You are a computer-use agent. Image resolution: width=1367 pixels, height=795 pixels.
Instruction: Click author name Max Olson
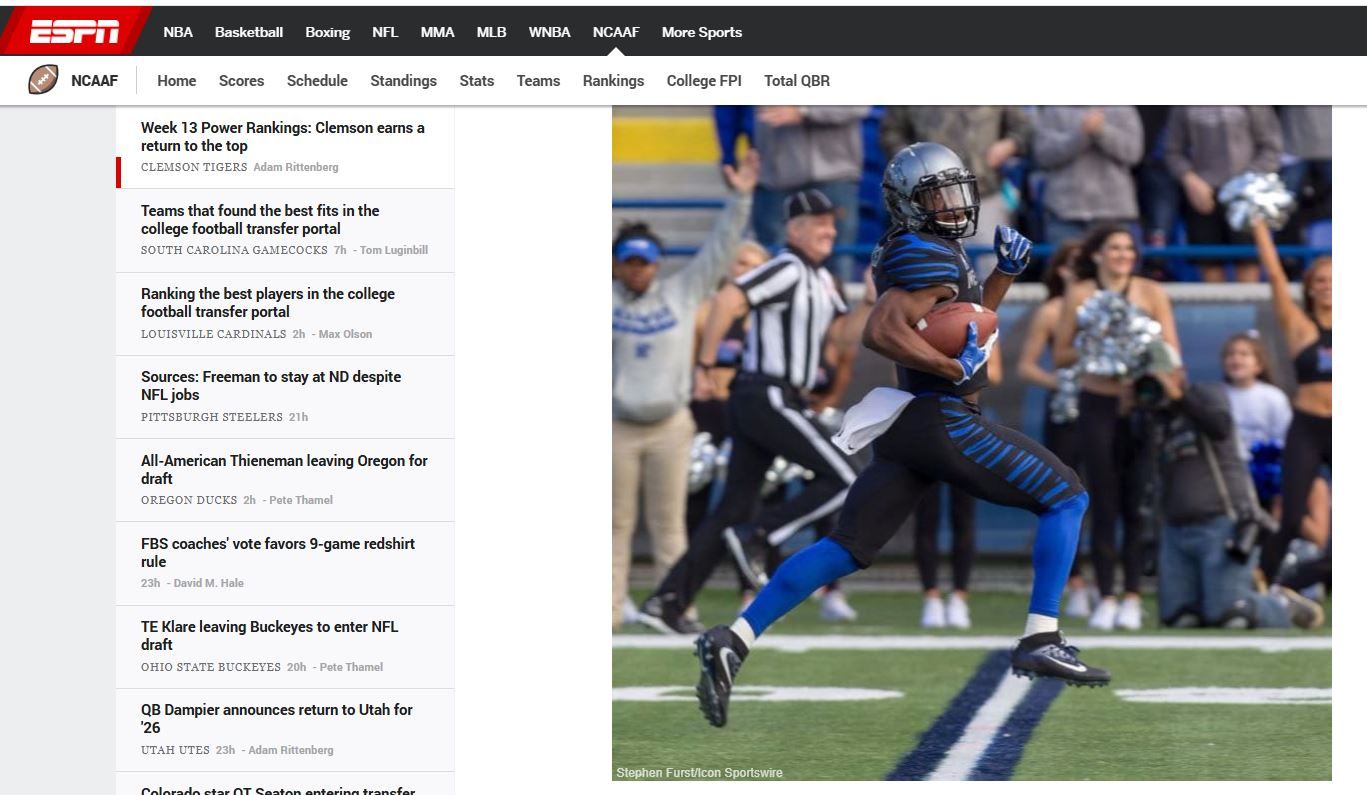pyautogui.click(x=345, y=334)
